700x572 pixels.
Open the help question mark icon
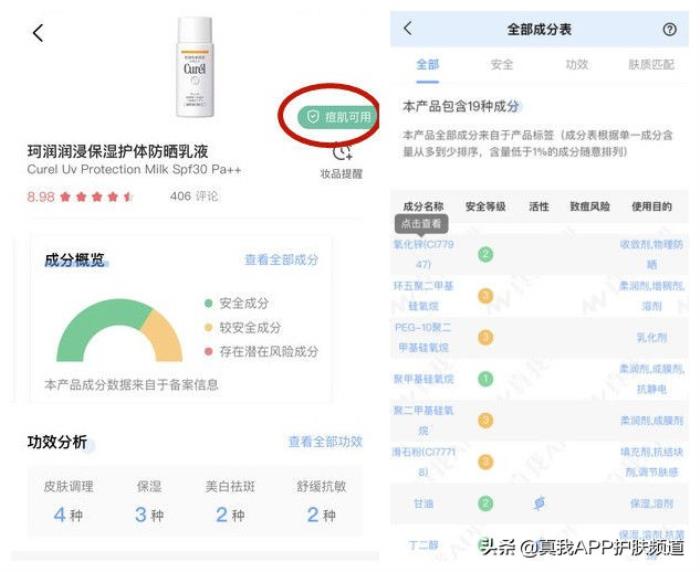669,30
